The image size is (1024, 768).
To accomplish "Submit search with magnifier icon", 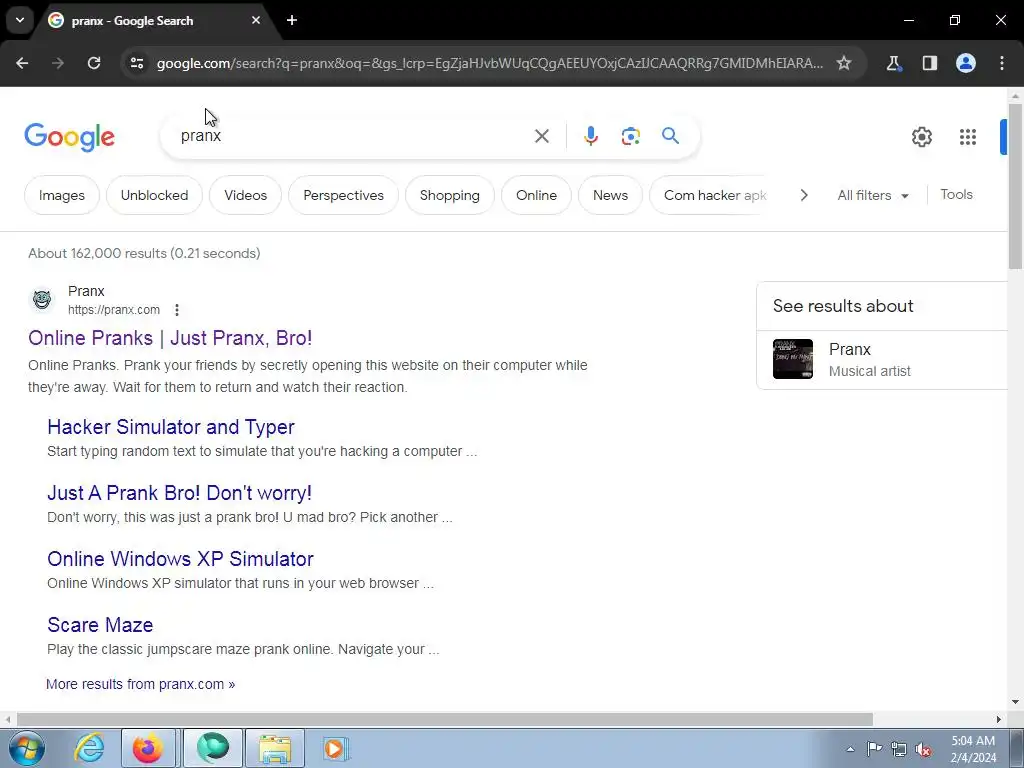I will 670,136.
